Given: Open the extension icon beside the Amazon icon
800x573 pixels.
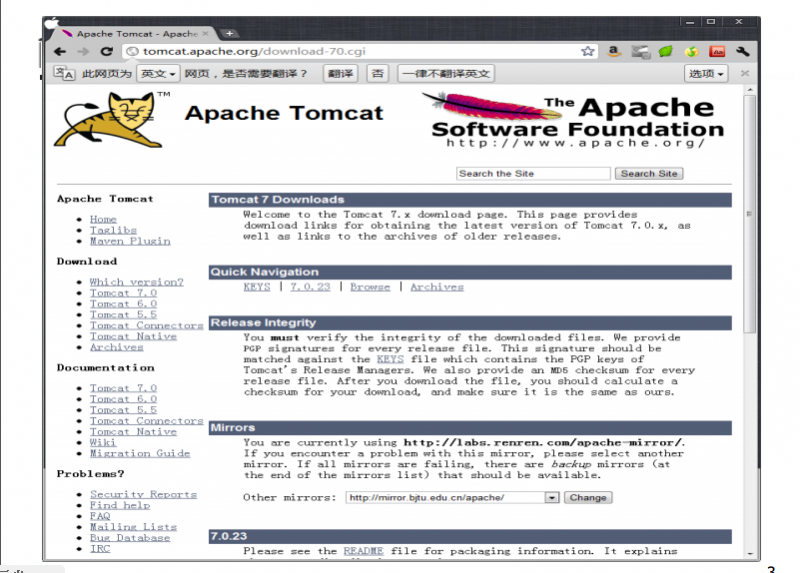Looking at the screenshot, I should (x=640, y=52).
